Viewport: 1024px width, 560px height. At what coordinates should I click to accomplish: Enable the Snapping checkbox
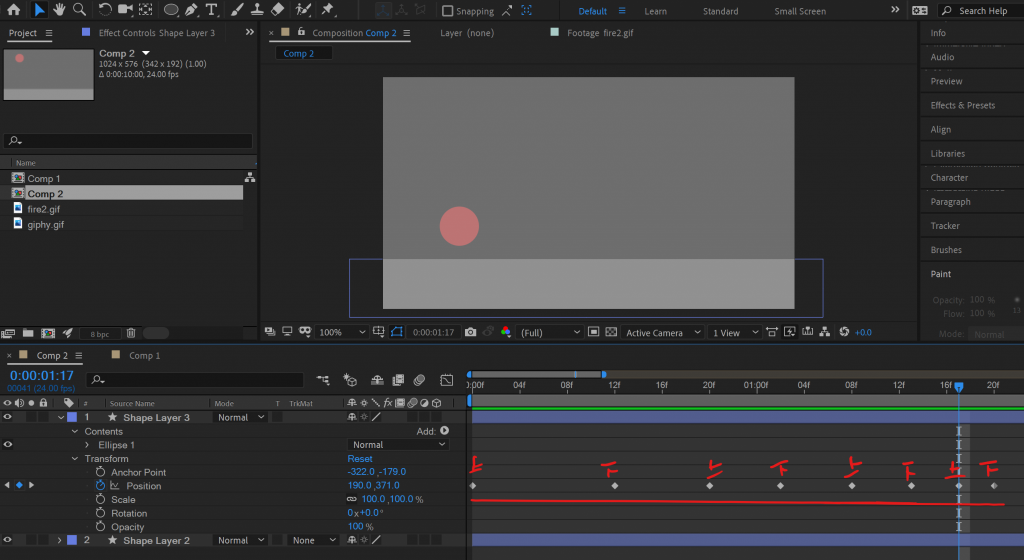click(449, 11)
